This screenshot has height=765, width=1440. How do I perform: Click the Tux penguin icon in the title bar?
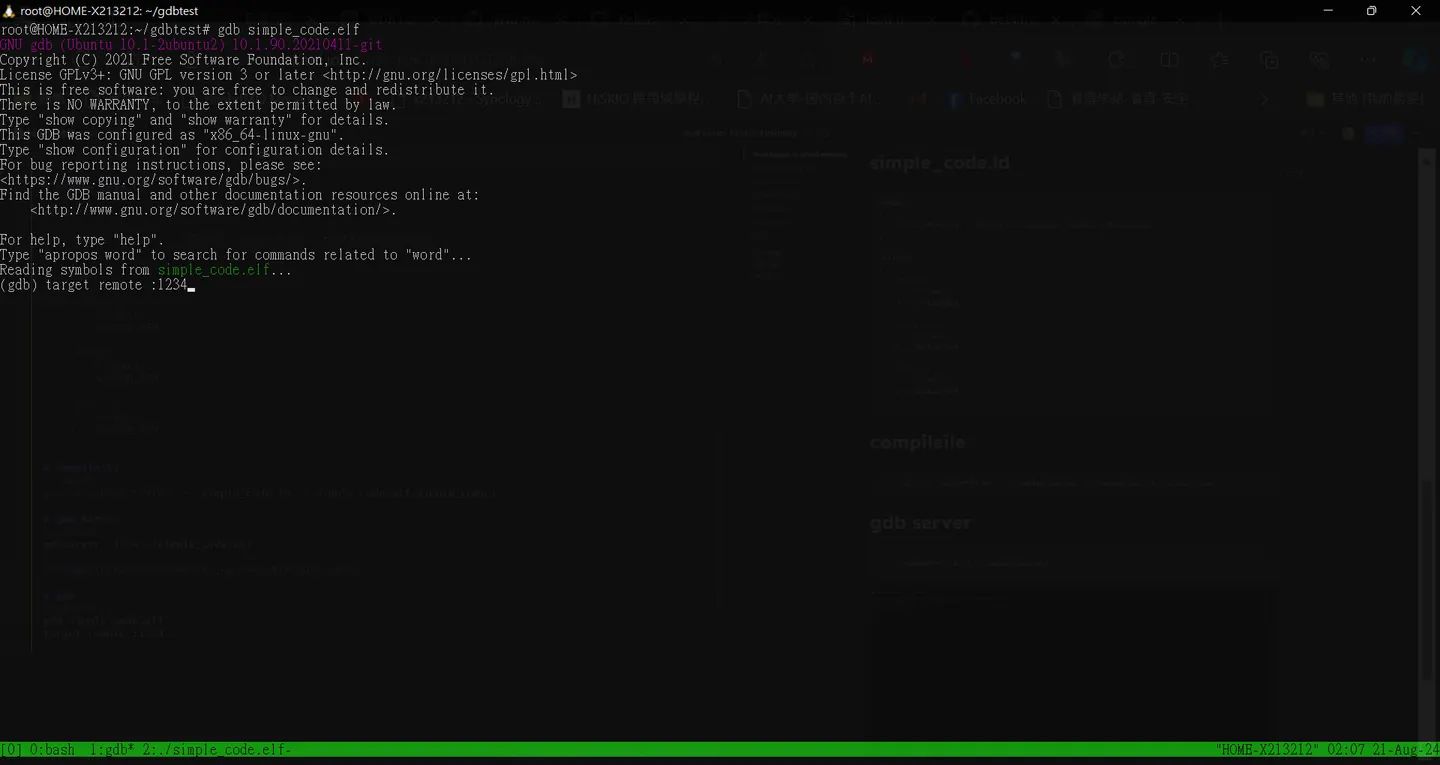(9, 11)
